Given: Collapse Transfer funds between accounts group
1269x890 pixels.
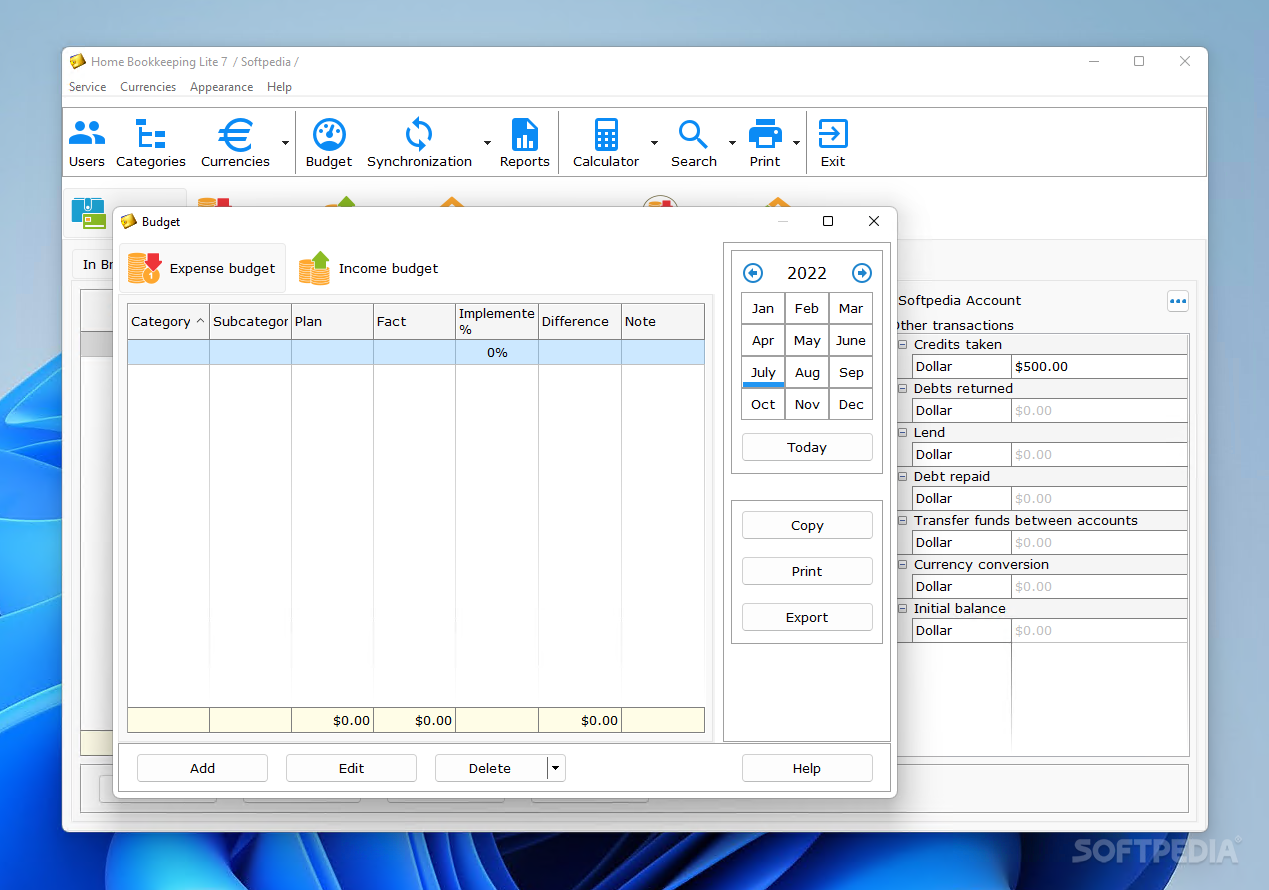Looking at the screenshot, I should click(903, 520).
